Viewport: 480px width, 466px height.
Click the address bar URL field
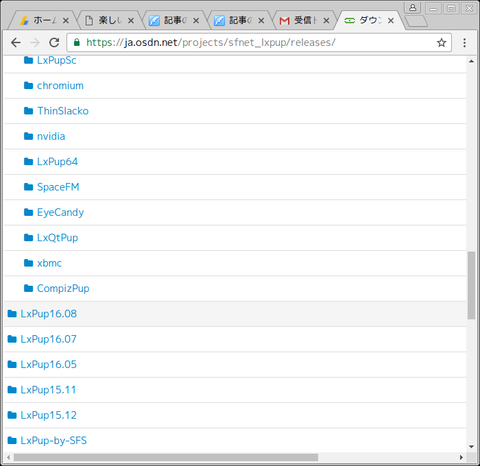(259, 43)
